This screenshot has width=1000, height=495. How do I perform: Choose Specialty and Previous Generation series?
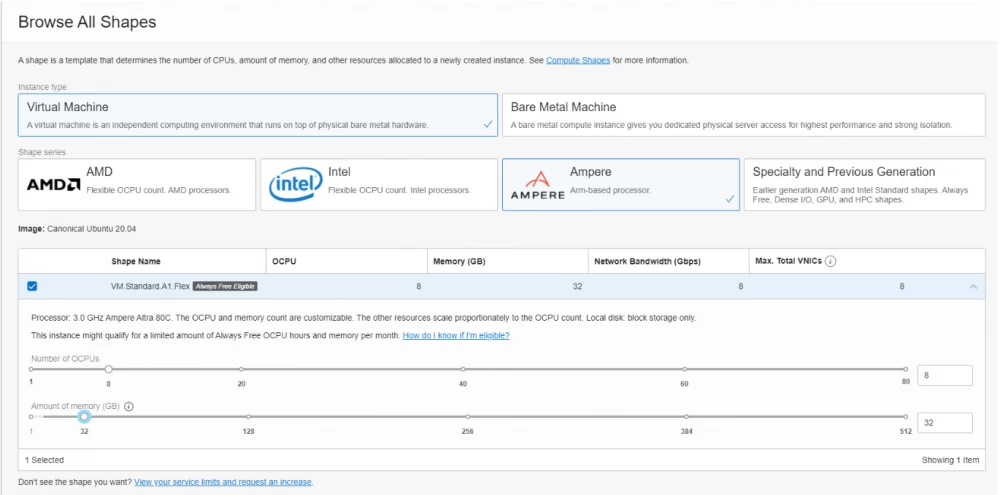(x=865, y=185)
